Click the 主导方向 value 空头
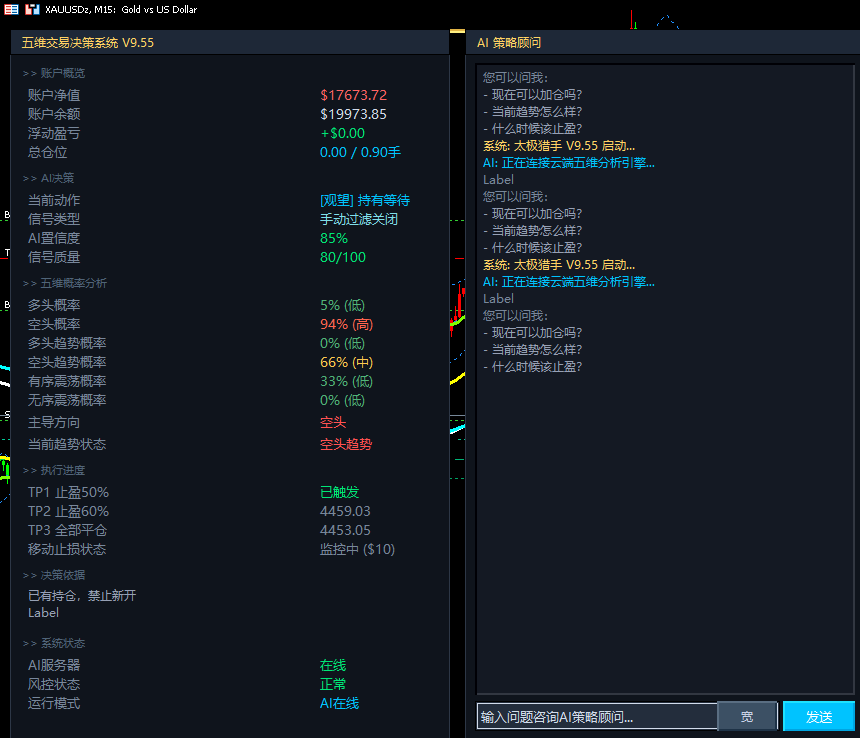The height and width of the screenshot is (738, 860). tap(333, 422)
